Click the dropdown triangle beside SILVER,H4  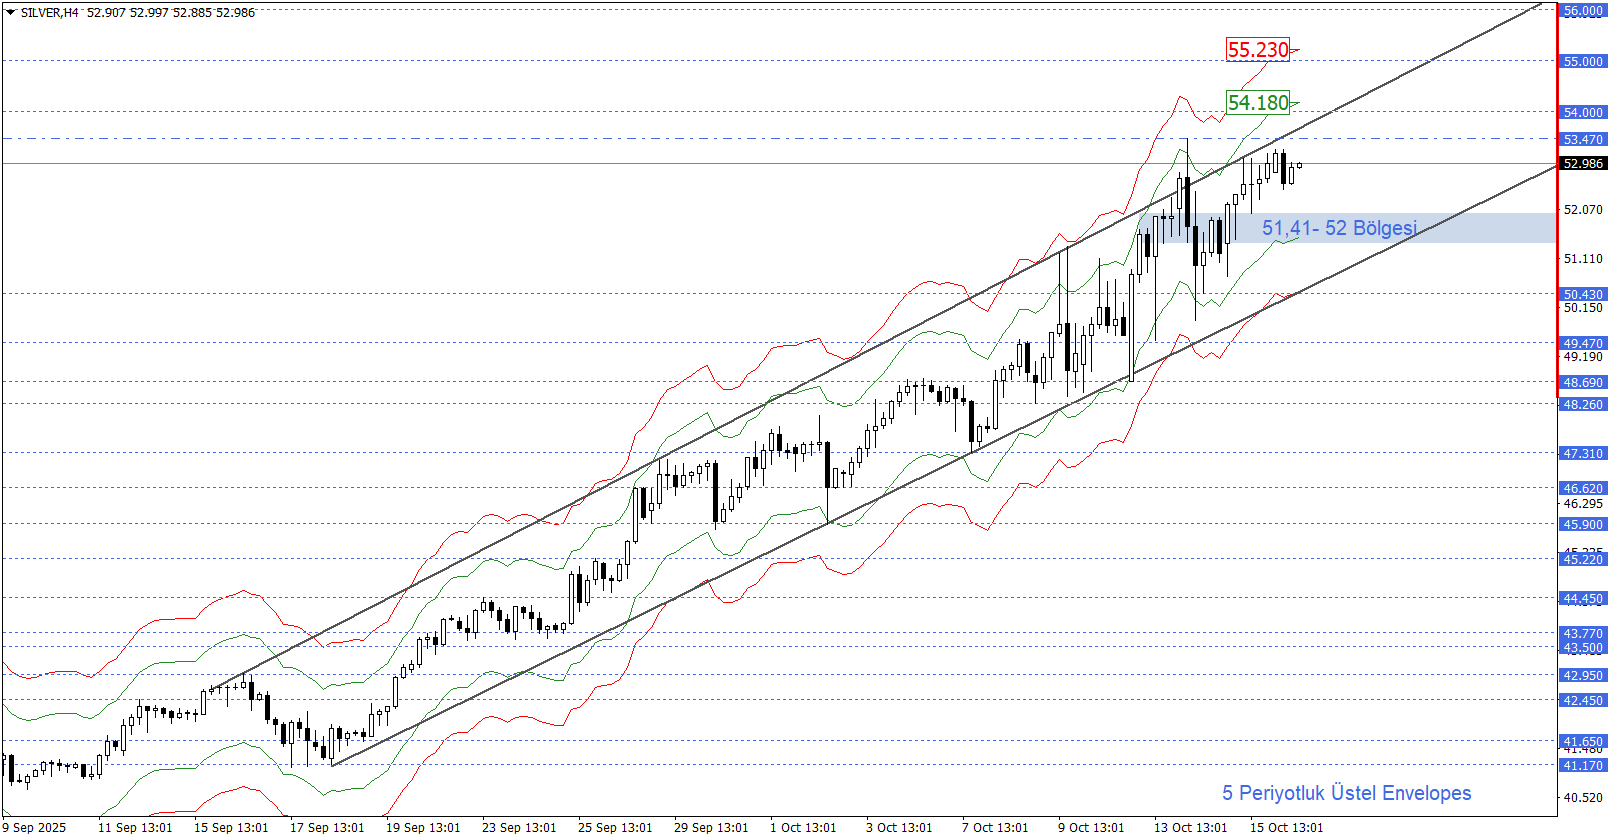pos(10,13)
